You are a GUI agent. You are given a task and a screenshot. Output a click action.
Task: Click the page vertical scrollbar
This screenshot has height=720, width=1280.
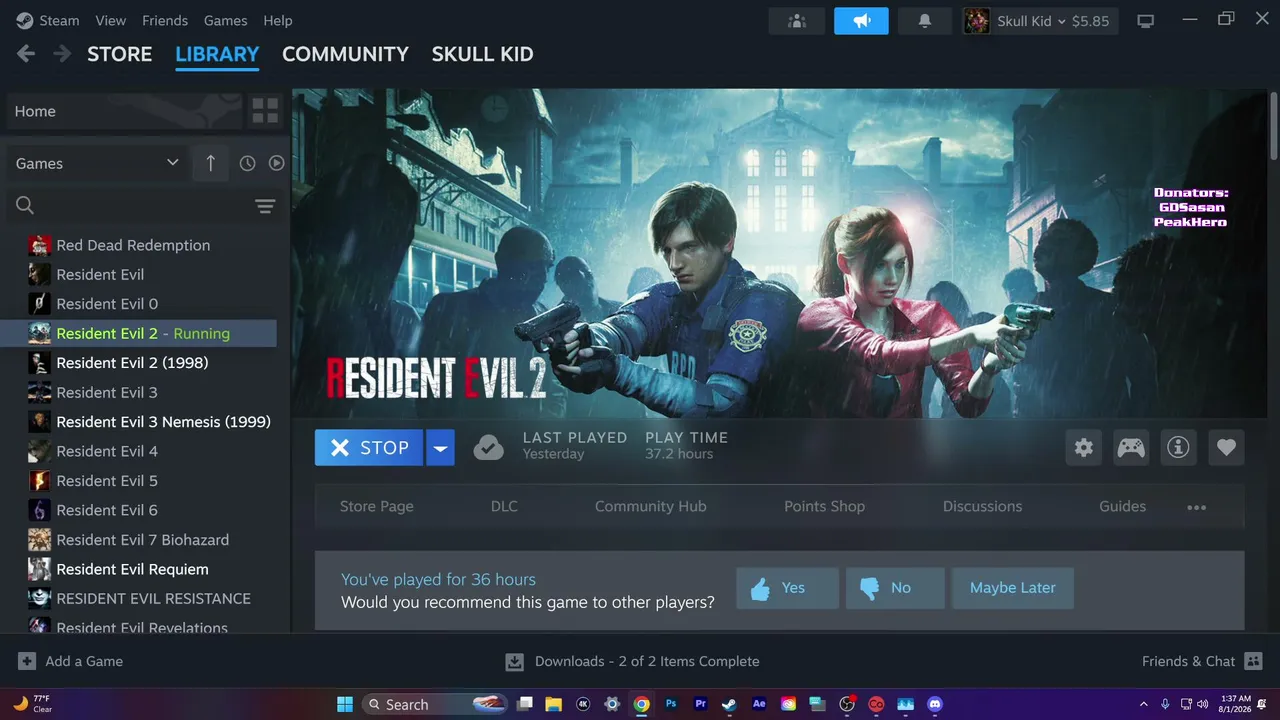point(1273,125)
